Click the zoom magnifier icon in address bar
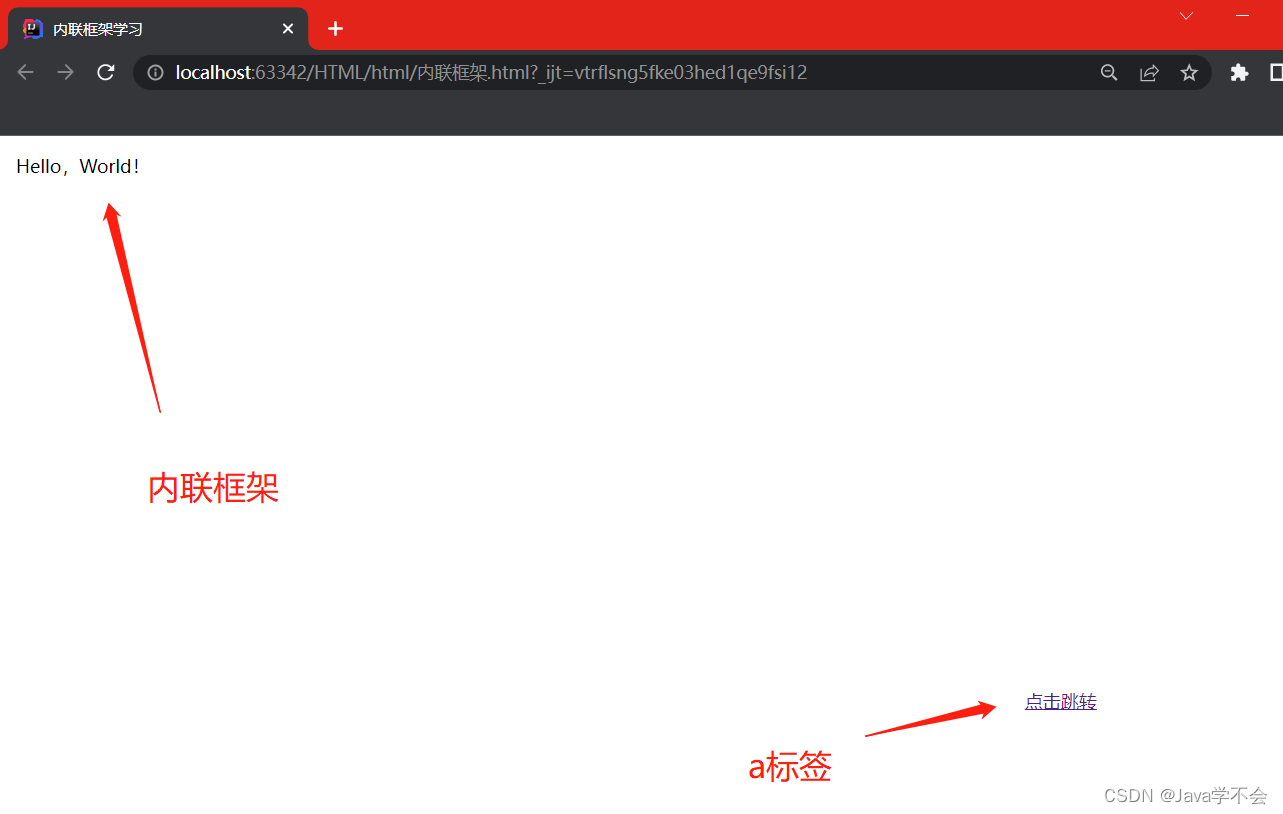The image size is (1283, 814). 1109,72
